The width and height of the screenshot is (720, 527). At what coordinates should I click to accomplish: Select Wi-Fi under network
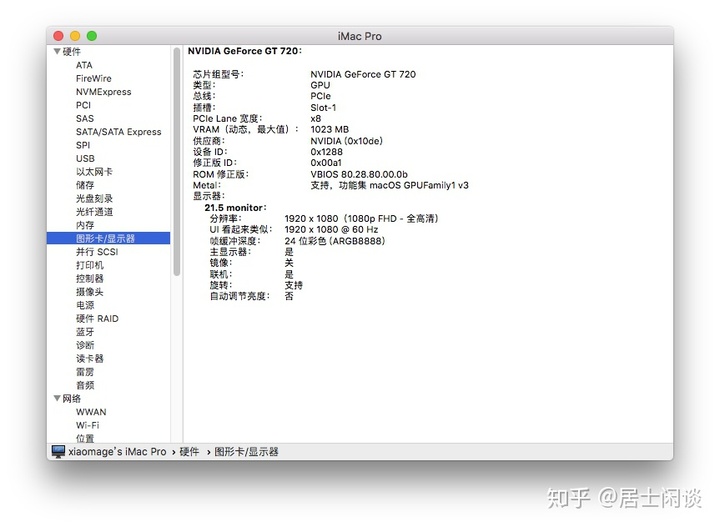click(87, 425)
